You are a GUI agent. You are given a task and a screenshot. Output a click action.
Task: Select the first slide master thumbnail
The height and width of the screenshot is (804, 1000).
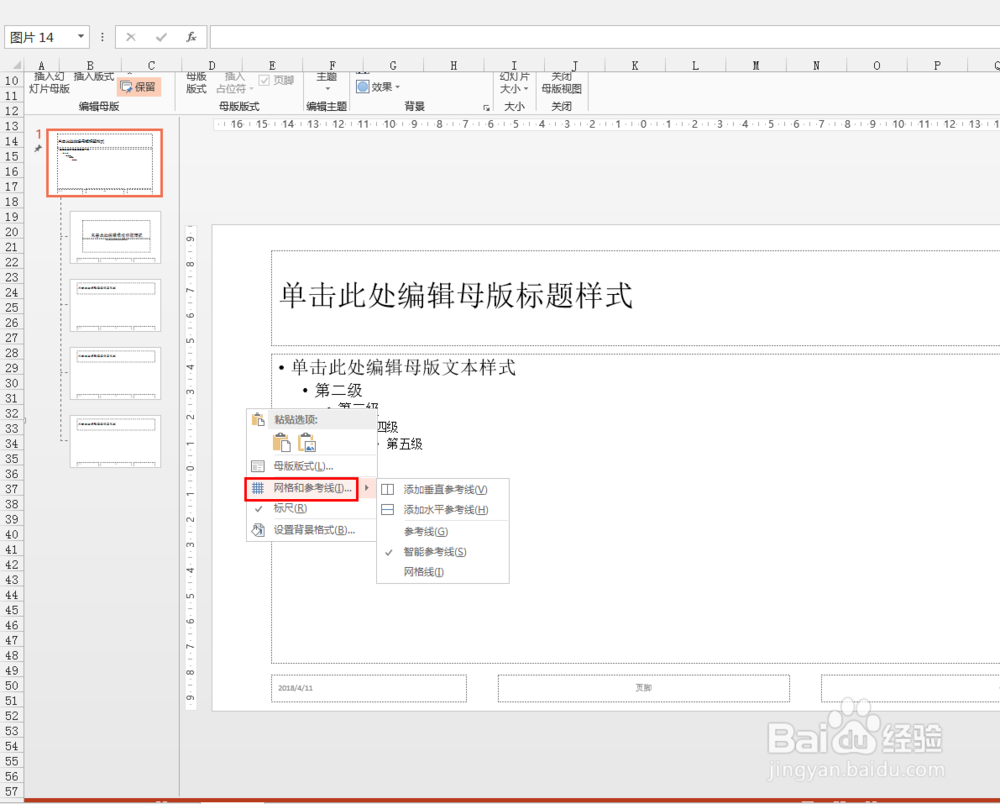point(103,162)
